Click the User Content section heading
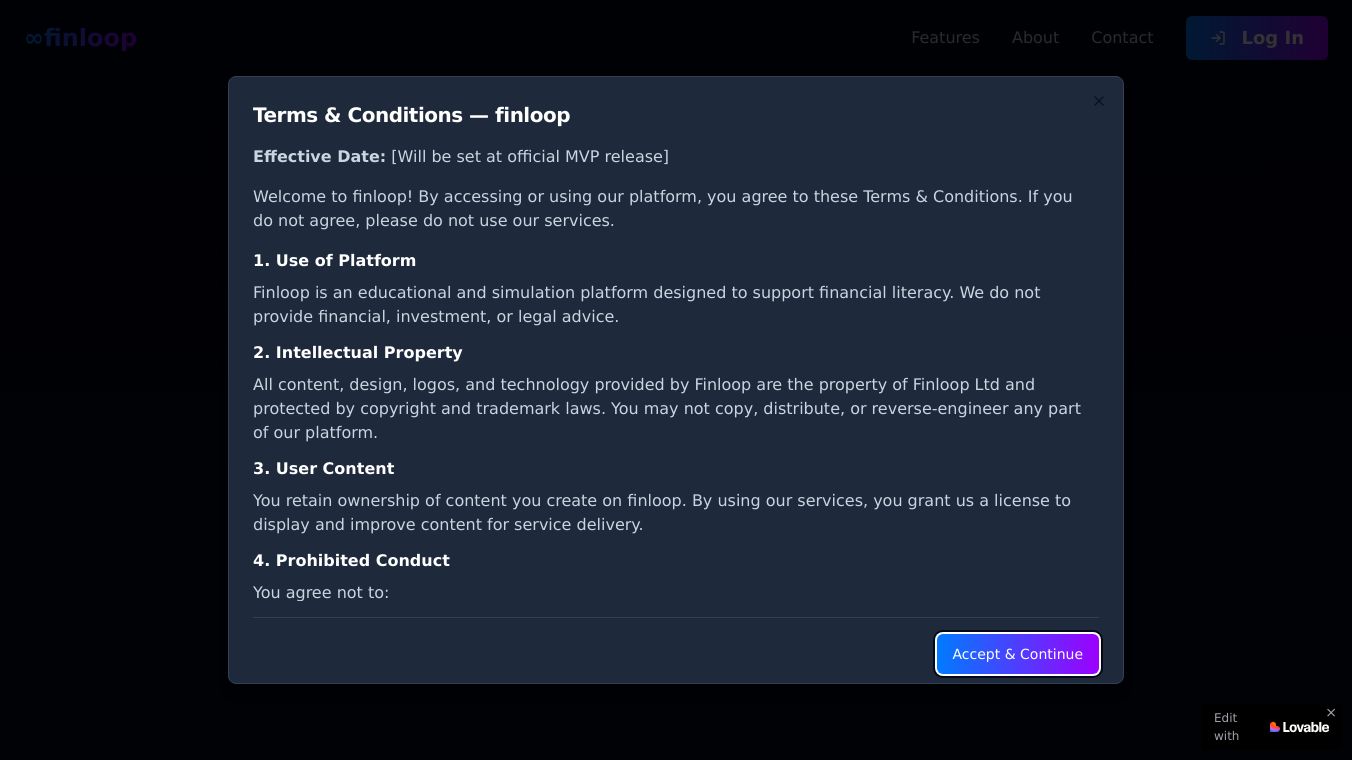 coord(323,468)
